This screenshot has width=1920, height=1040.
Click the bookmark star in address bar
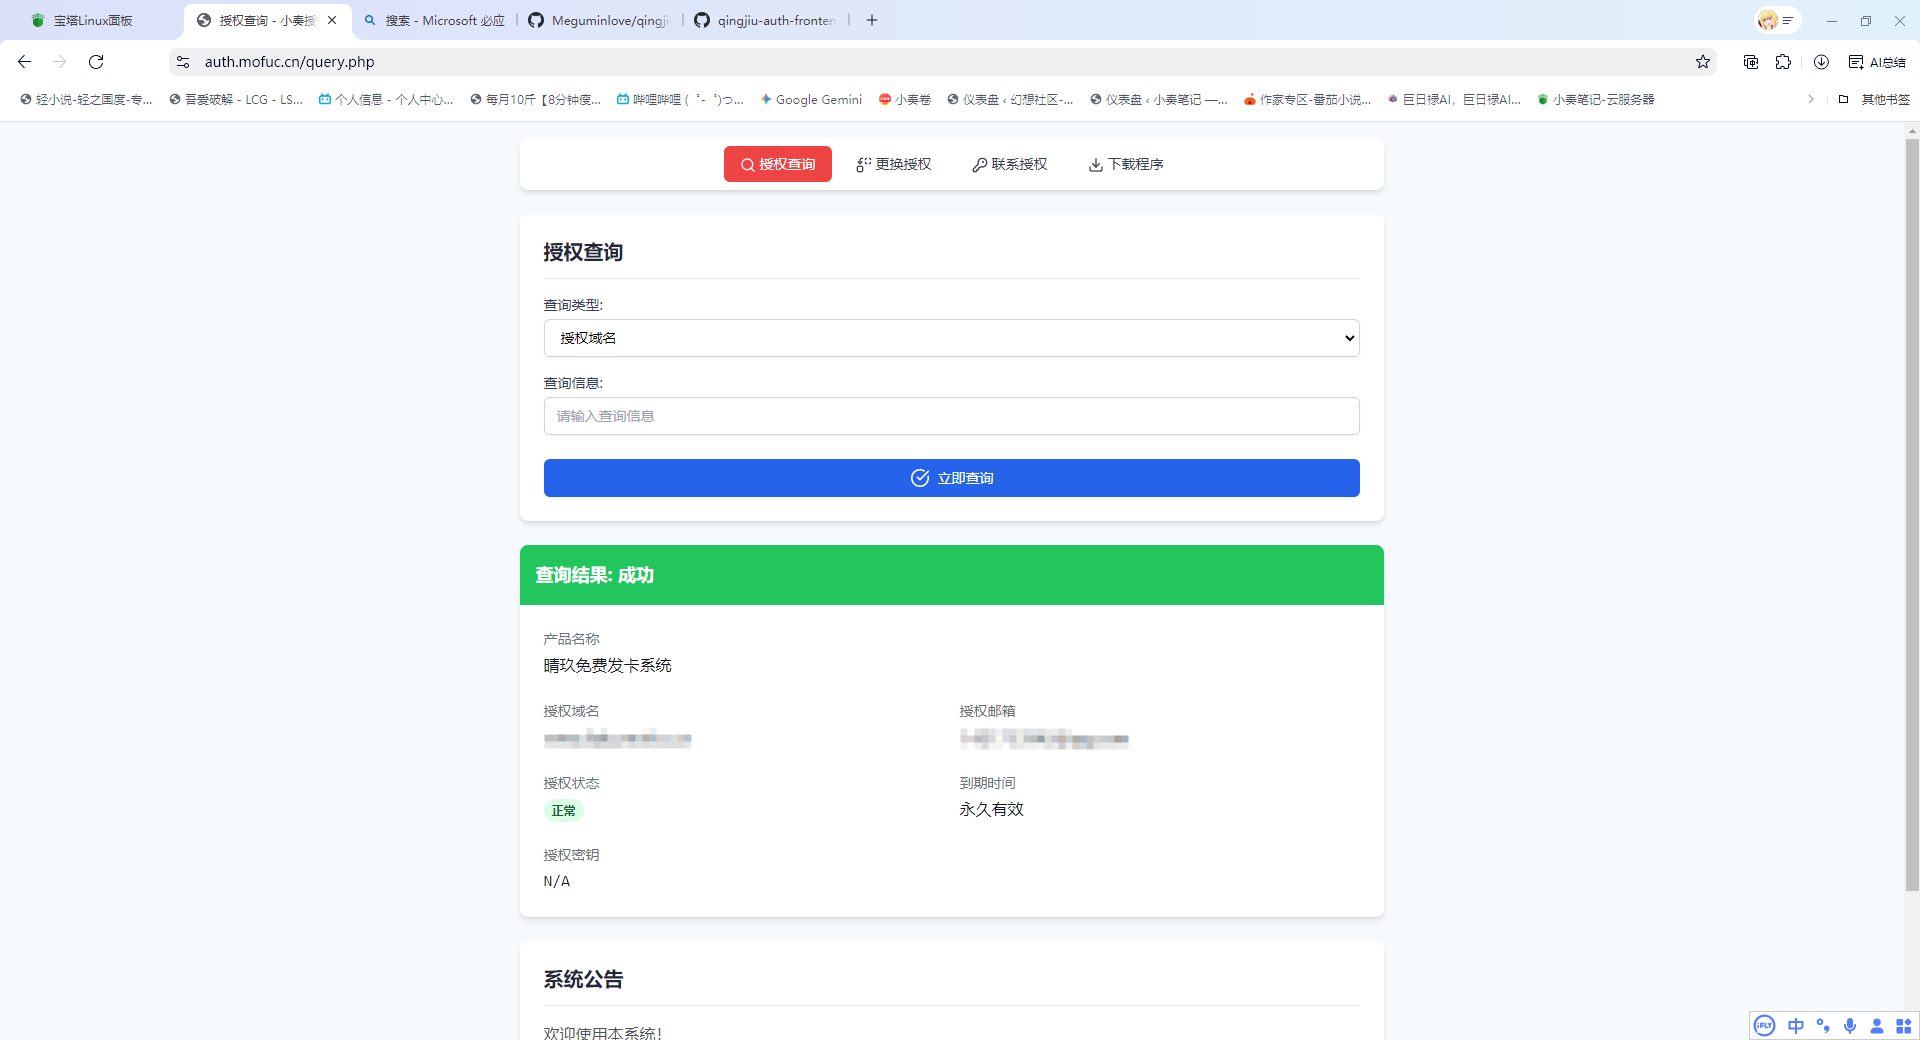point(1703,61)
